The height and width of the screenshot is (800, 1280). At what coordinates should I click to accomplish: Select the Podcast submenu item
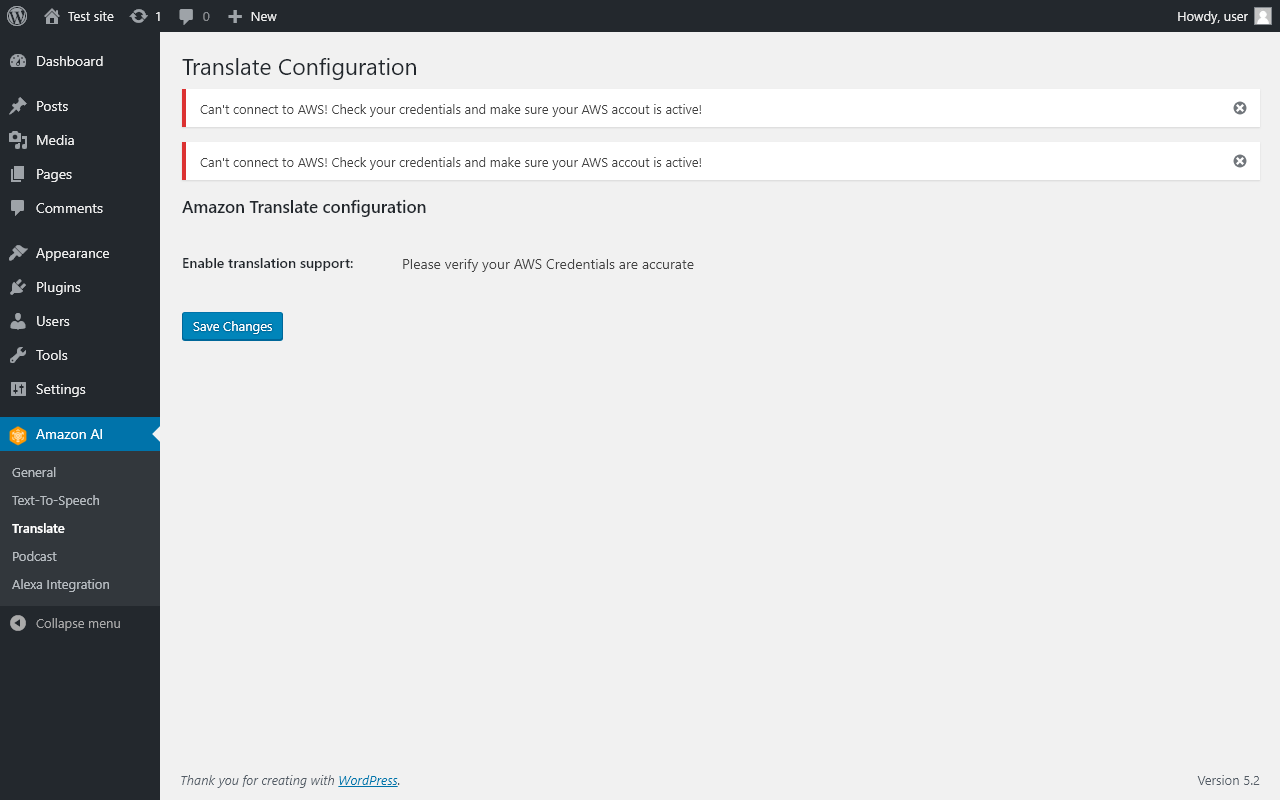pos(34,556)
